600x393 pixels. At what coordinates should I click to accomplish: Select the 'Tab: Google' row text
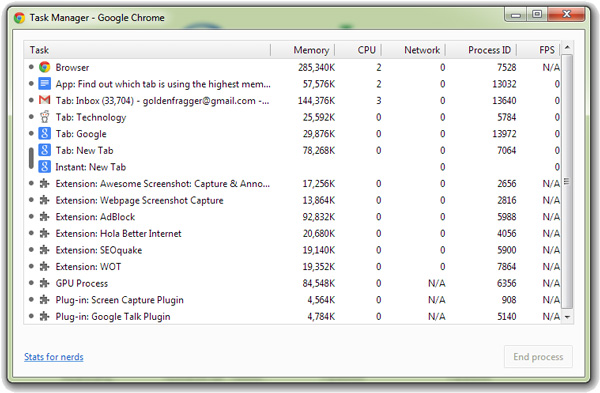pos(81,134)
